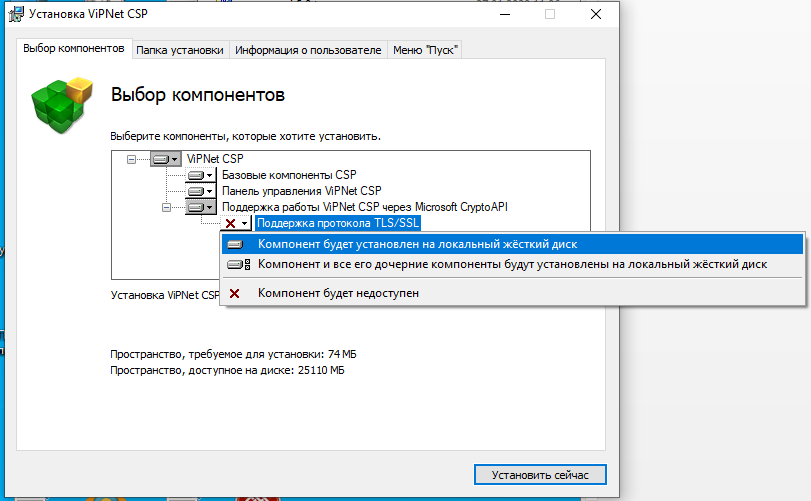The width and height of the screenshot is (811, 501).
Task: Choose install component with all child components
Action: point(512,265)
